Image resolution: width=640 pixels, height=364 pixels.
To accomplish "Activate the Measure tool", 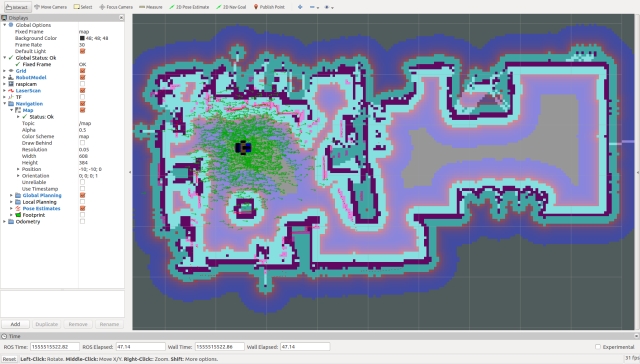I will pyautogui.click(x=151, y=7).
